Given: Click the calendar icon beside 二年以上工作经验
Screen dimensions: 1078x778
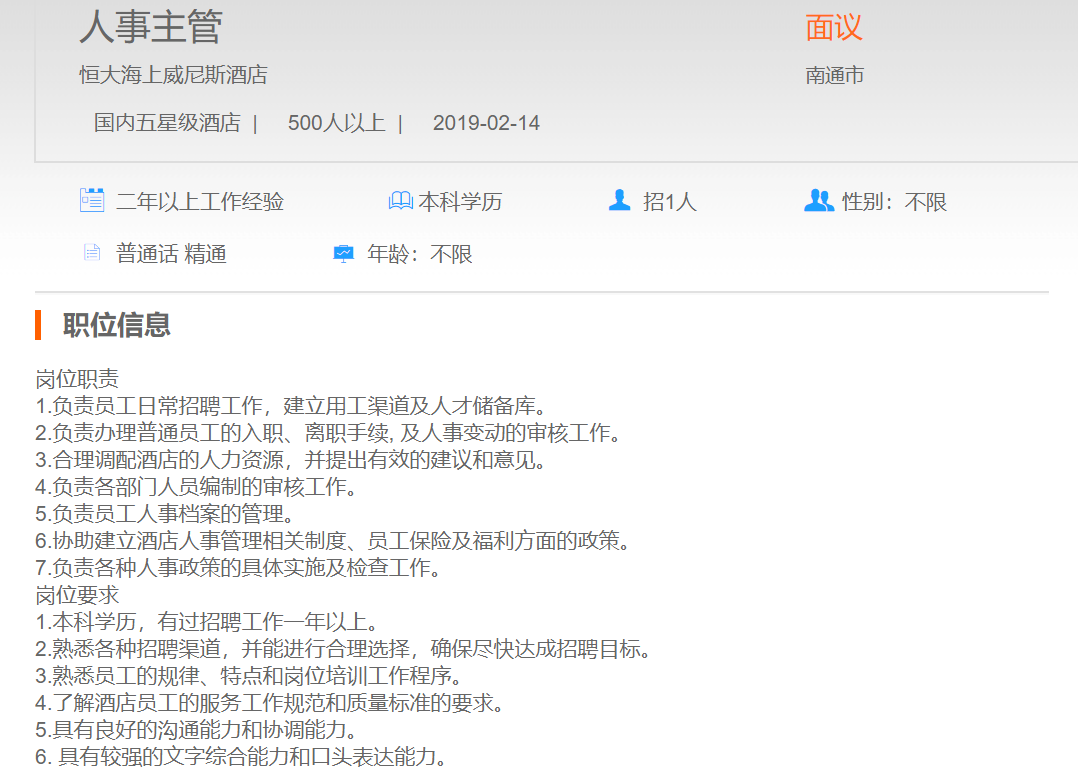Looking at the screenshot, I should pyautogui.click(x=92, y=201).
